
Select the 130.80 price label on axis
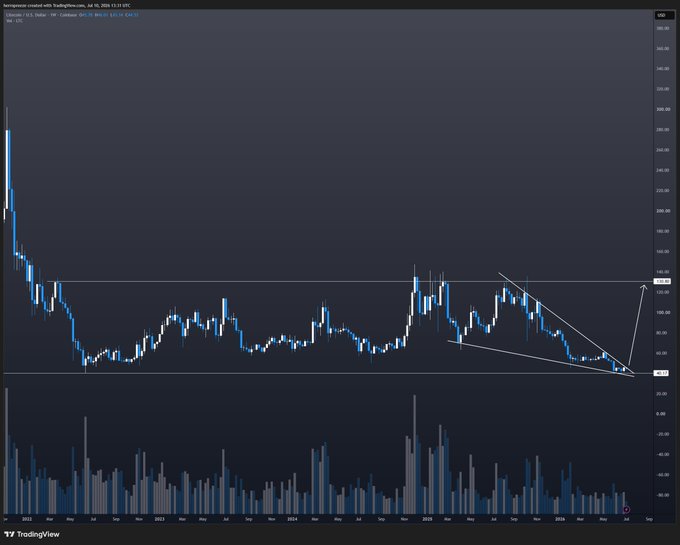click(x=663, y=281)
